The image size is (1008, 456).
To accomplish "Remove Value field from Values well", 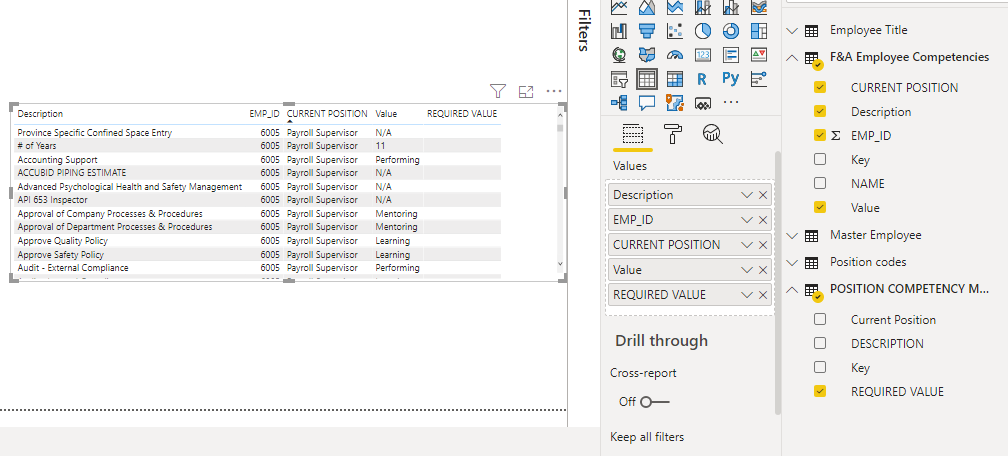I will point(763,270).
